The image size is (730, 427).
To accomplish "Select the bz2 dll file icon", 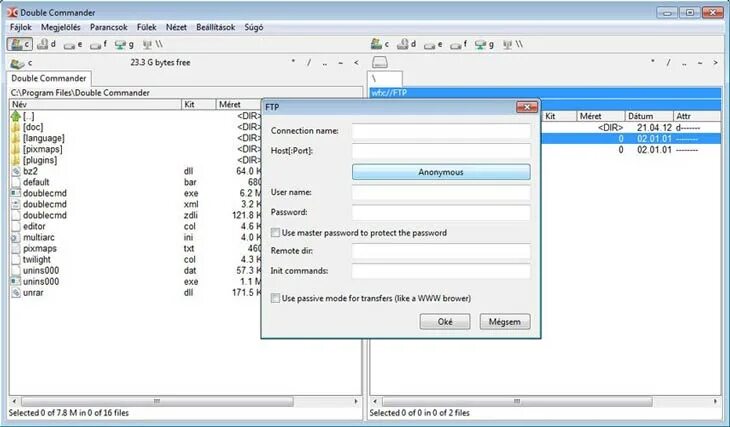I will (16, 171).
